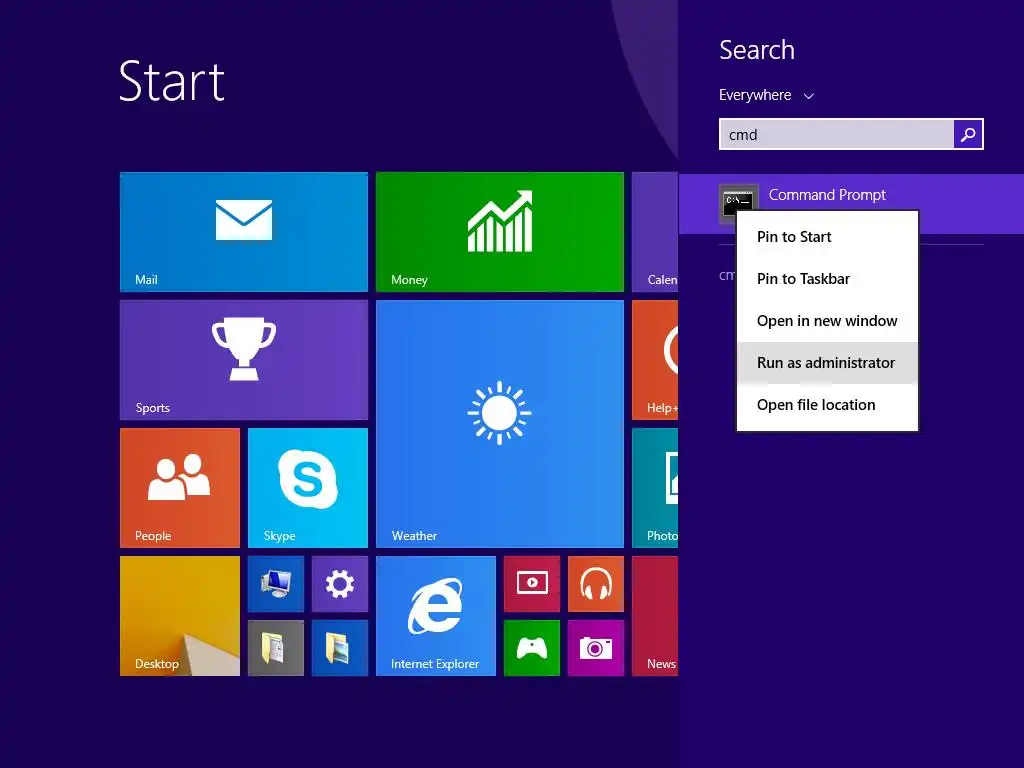Open the People tile

coord(180,488)
